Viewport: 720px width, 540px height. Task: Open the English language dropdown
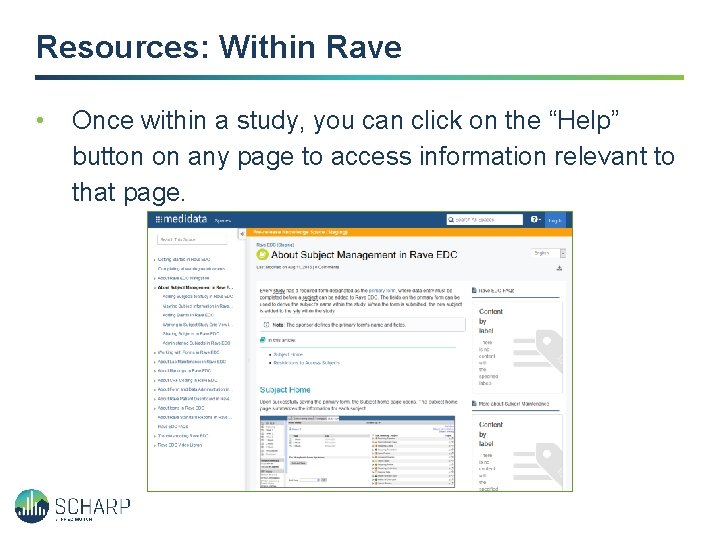(549, 253)
